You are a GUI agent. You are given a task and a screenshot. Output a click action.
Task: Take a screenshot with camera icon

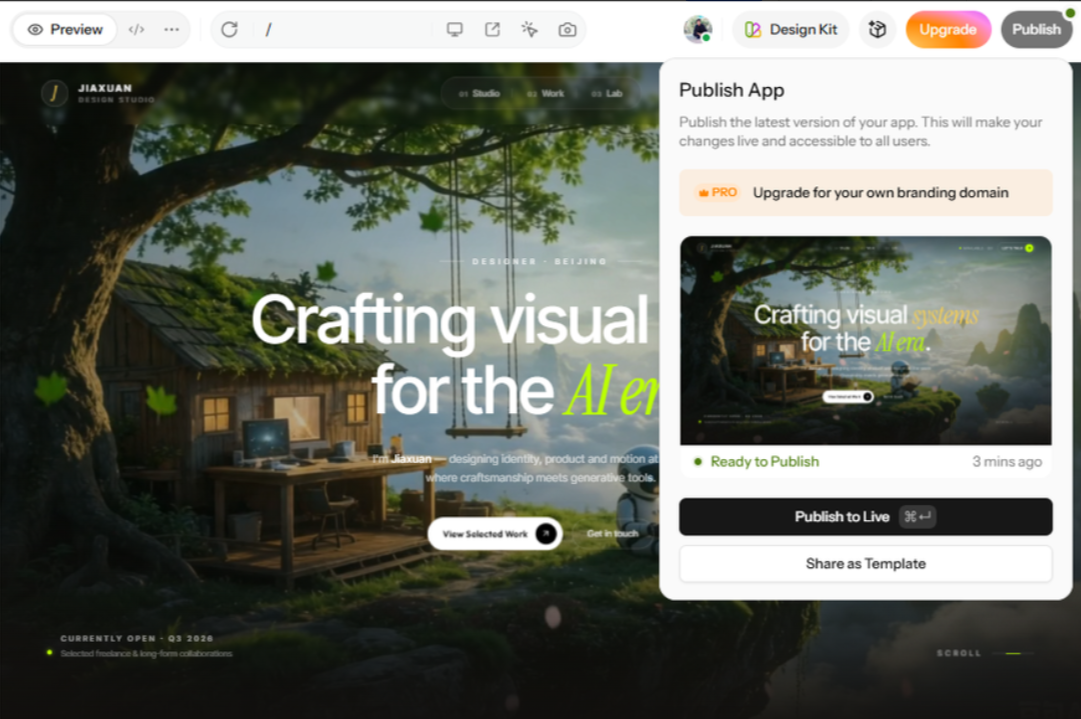(x=567, y=30)
